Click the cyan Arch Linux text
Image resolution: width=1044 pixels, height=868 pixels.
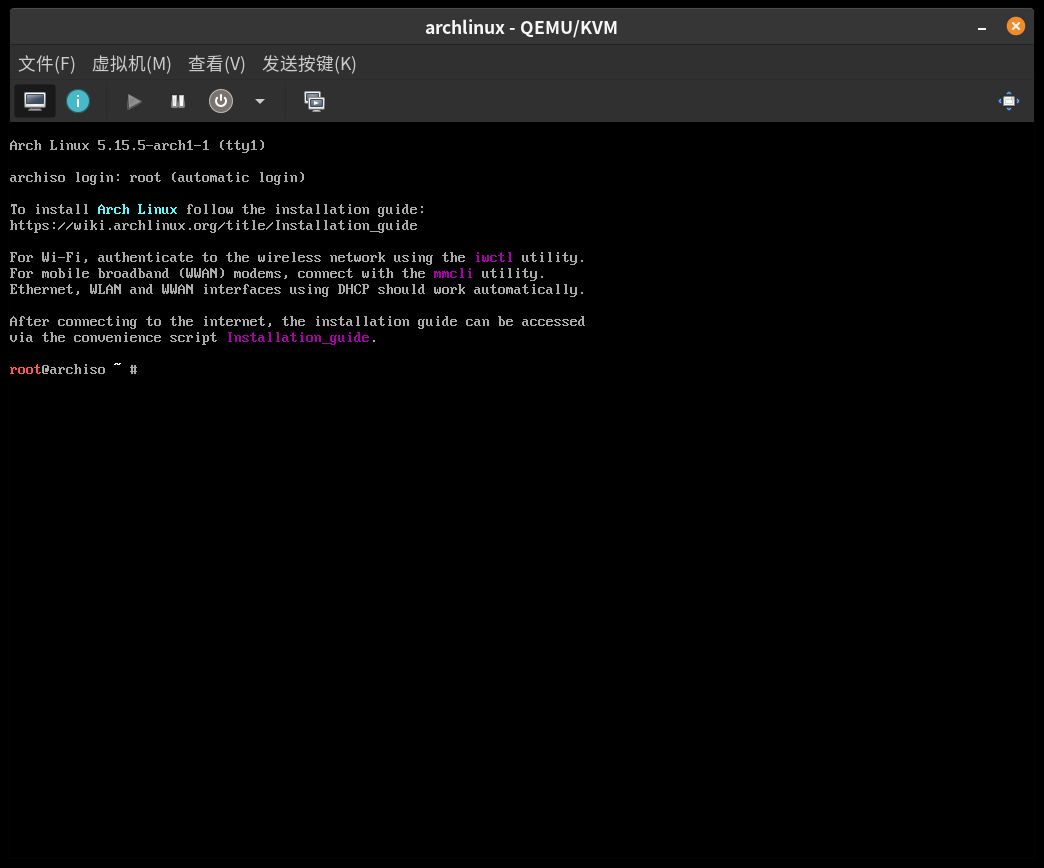coord(137,210)
